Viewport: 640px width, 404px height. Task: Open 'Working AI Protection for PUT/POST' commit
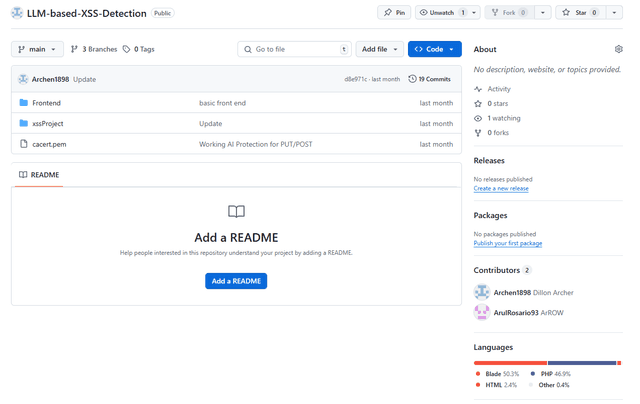(x=256, y=144)
